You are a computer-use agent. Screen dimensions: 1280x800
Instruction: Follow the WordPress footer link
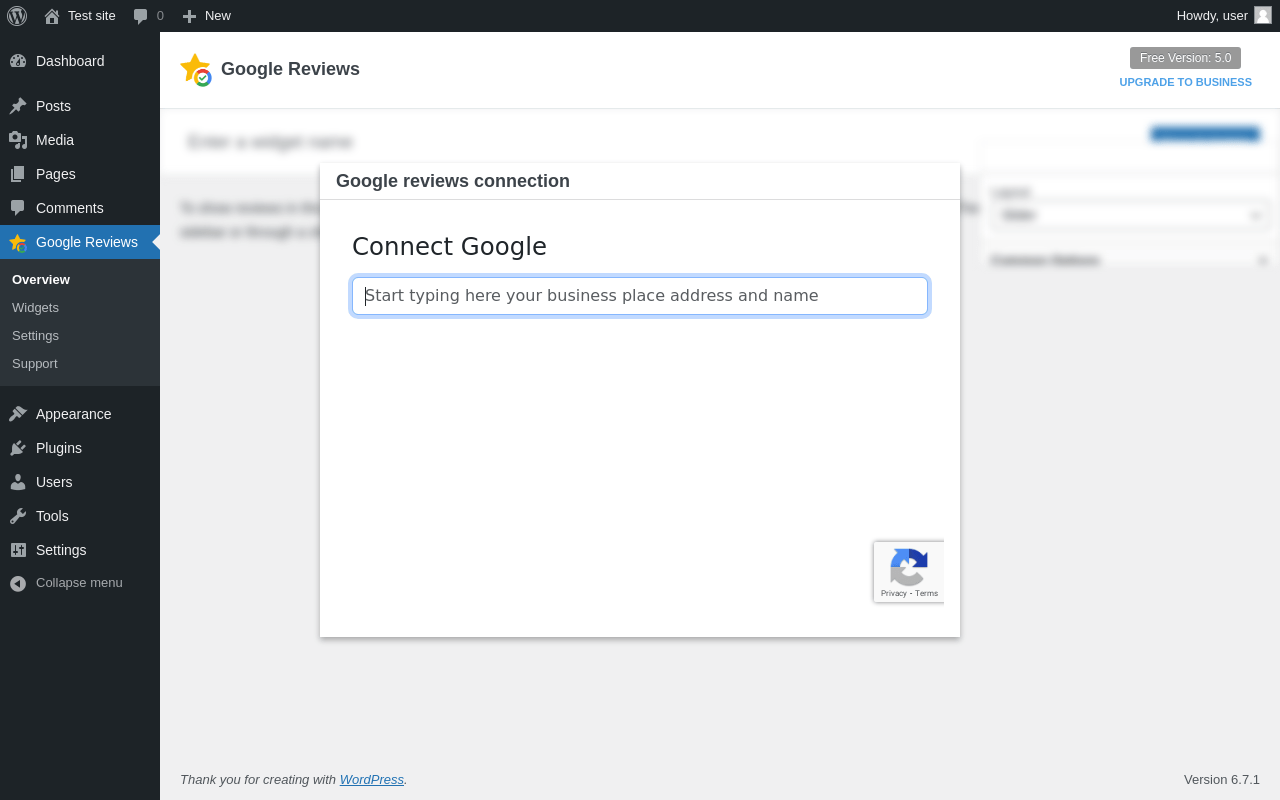(x=372, y=779)
